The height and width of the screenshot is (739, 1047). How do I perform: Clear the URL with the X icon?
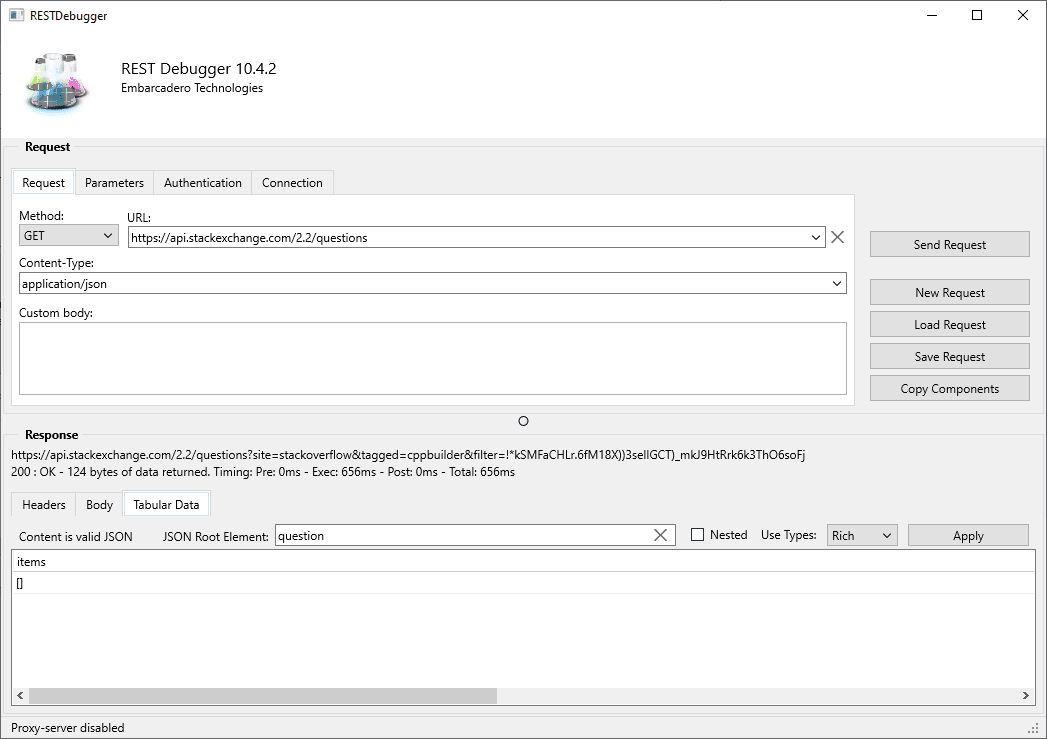click(x=837, y=237)
